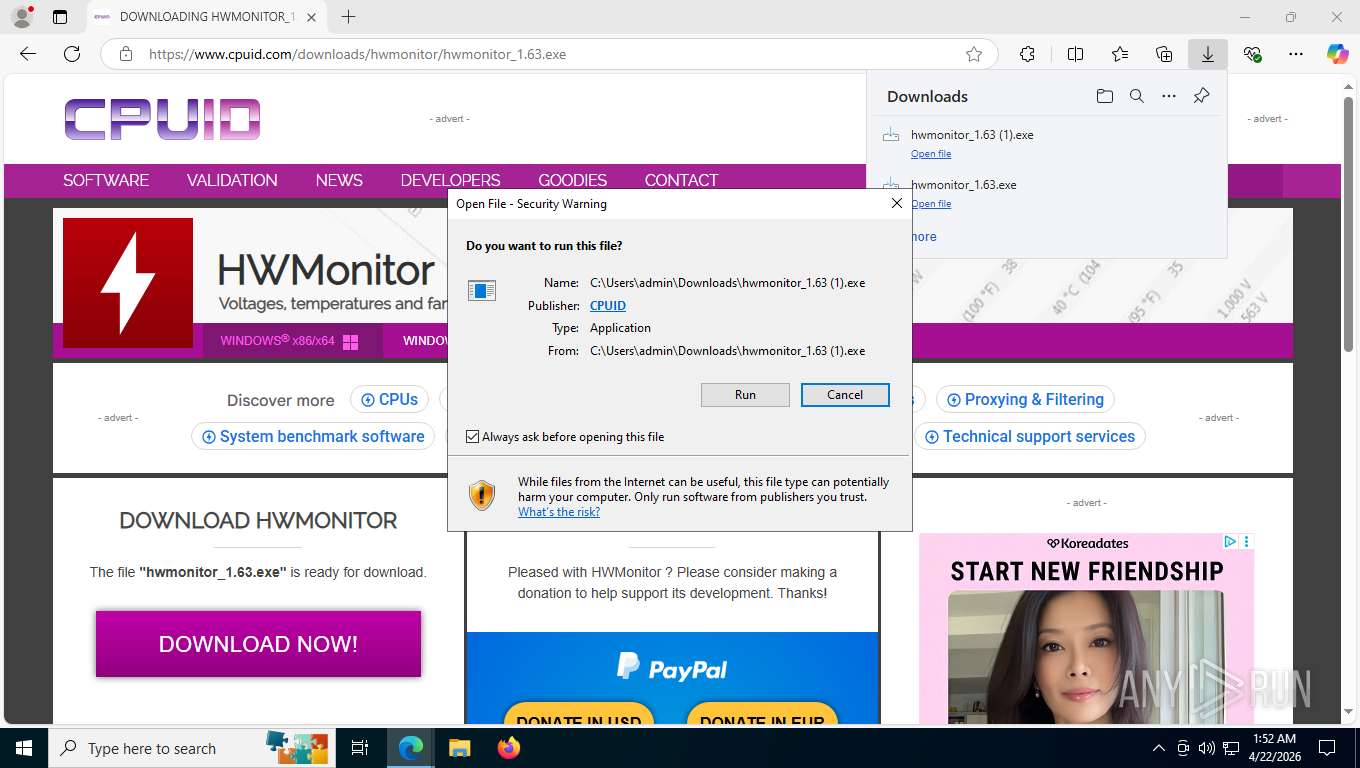The image size is (1360, 768).
Task: Open Favorites list icon
Action: pos(1120,54)
